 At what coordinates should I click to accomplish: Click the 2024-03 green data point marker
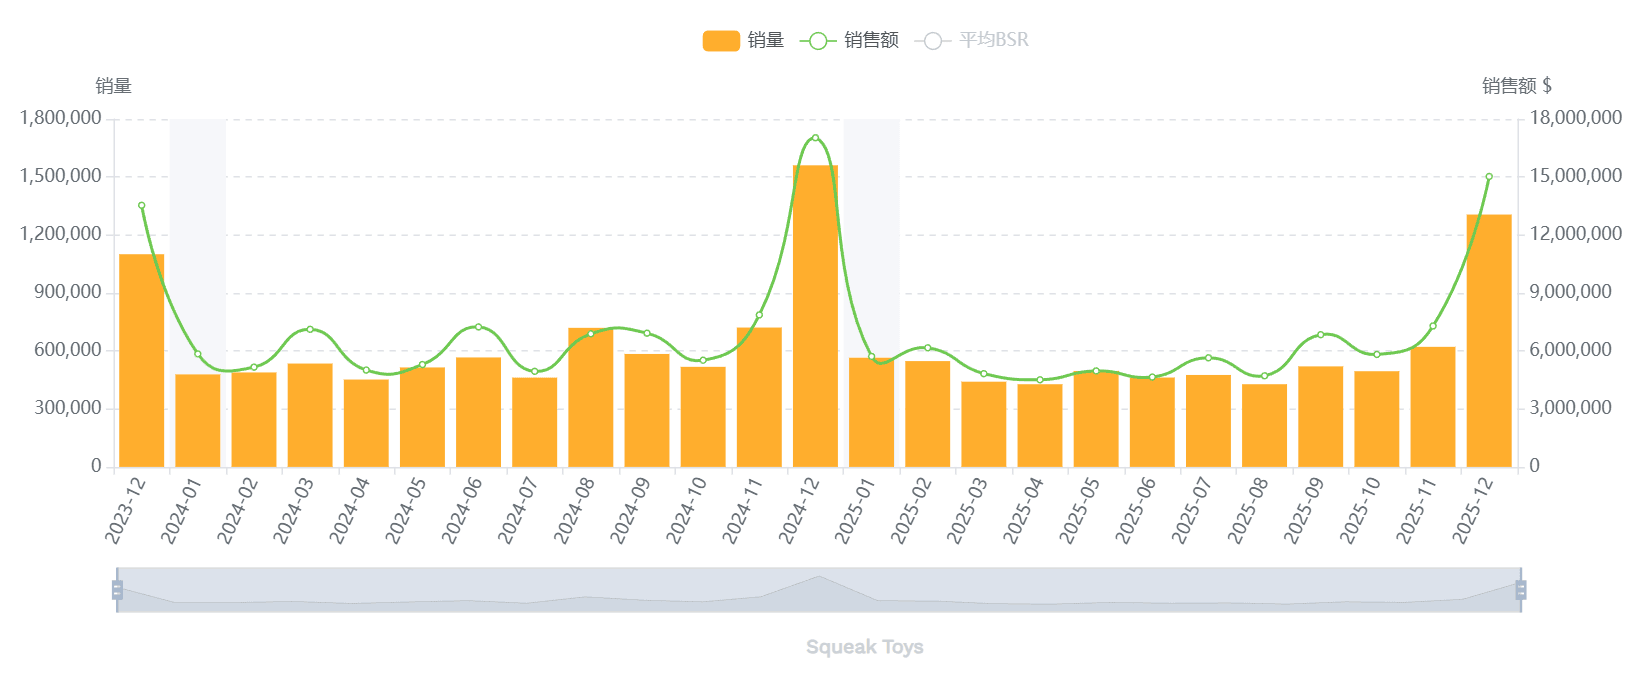click(x=310, y=329)
